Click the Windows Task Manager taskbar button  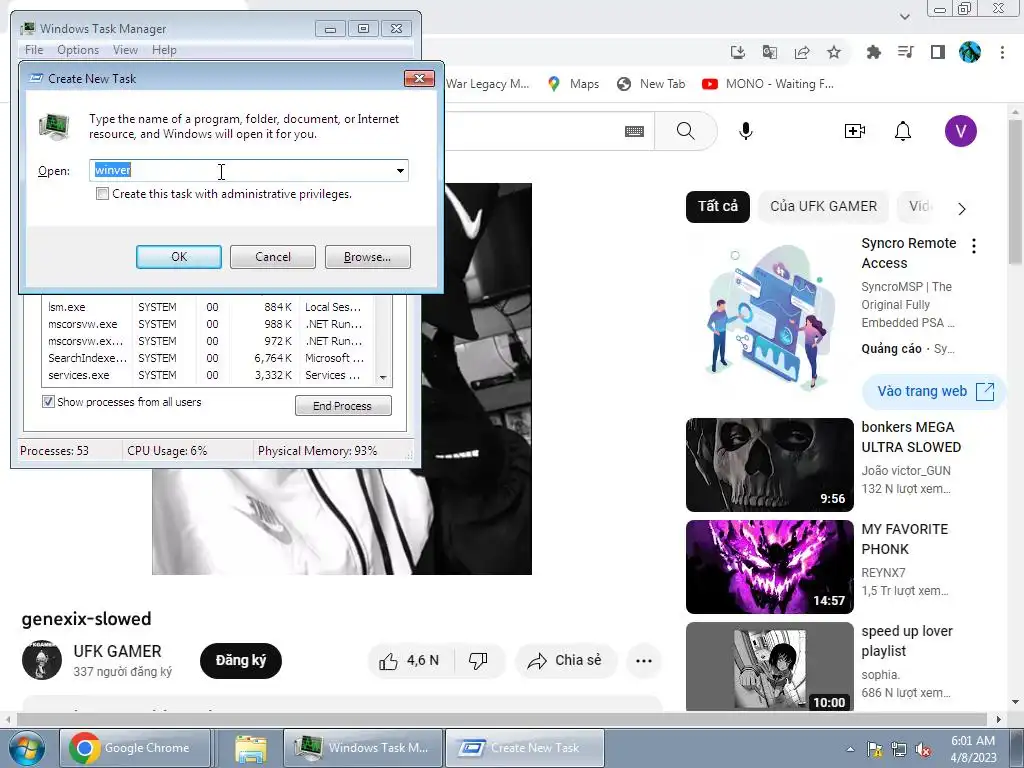pos(363,748)
